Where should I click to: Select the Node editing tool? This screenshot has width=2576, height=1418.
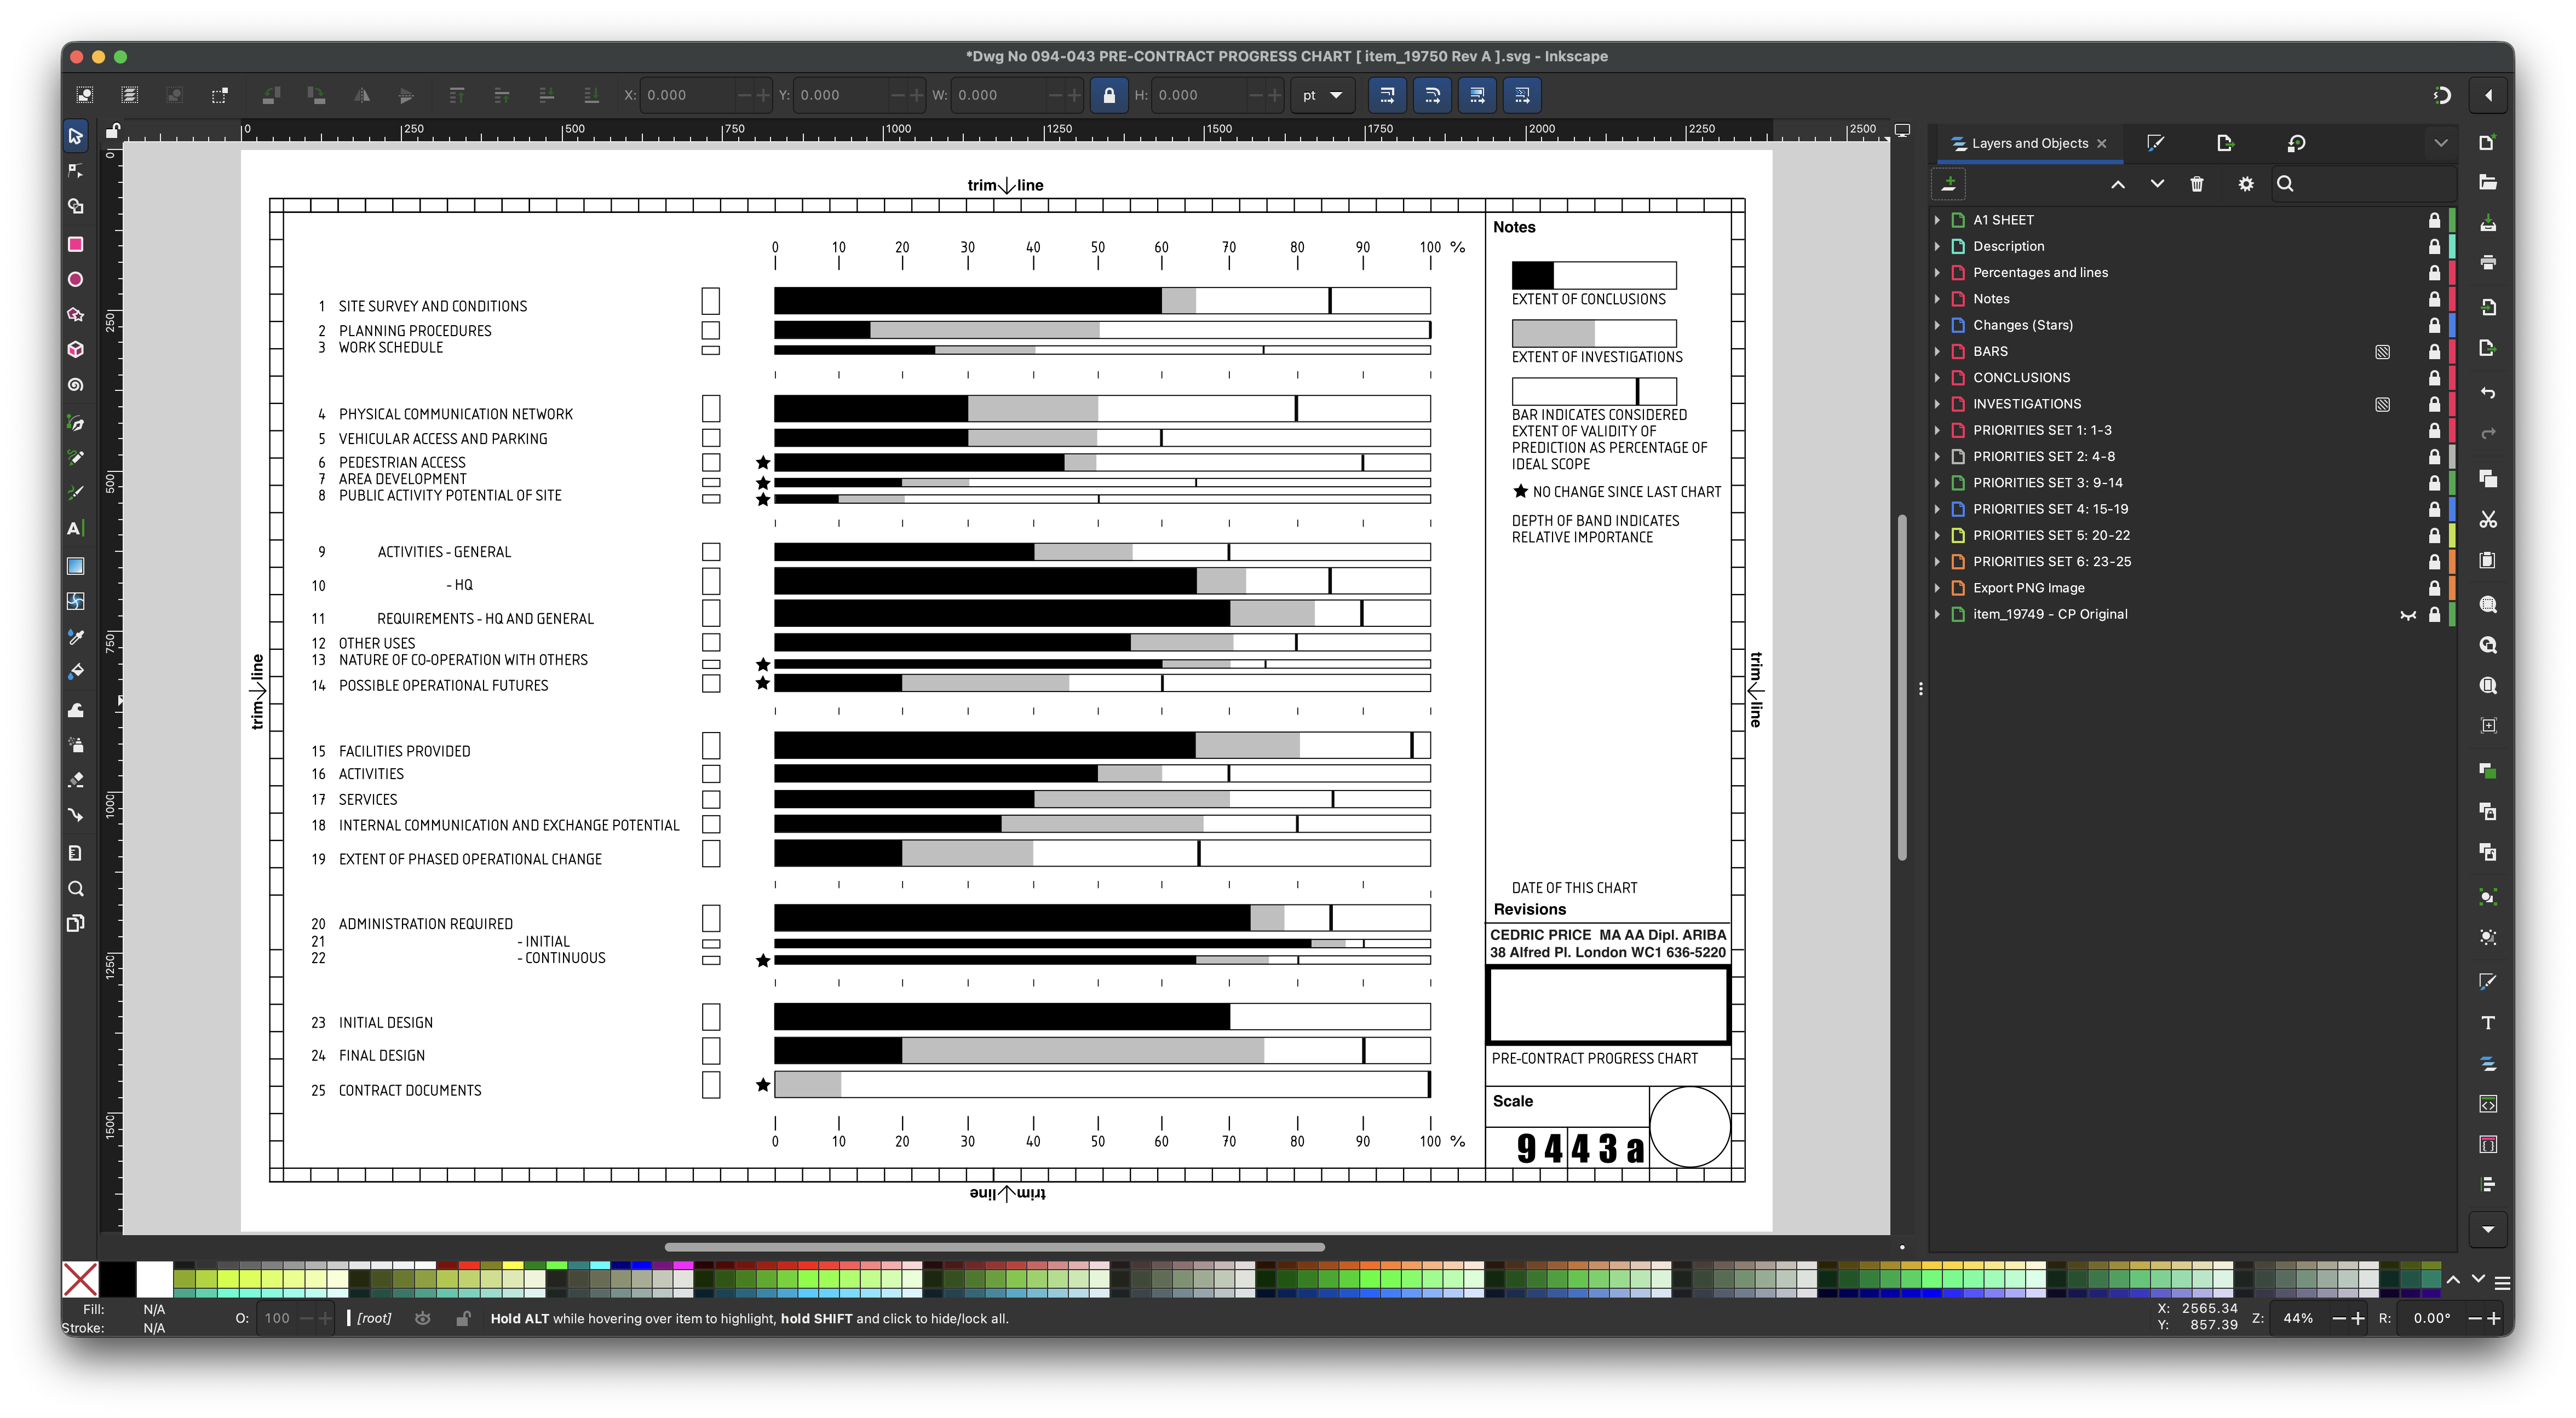coord(75,171)
